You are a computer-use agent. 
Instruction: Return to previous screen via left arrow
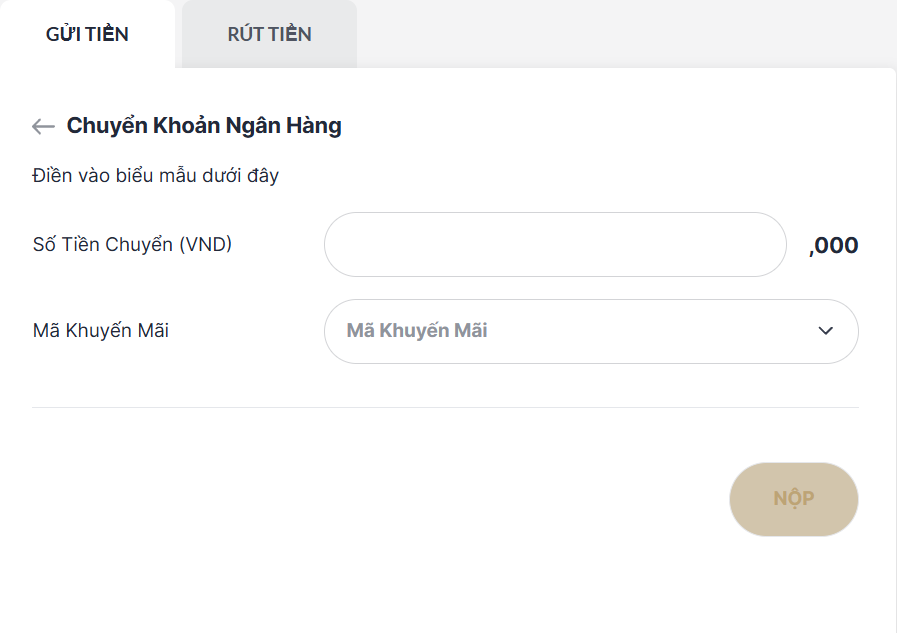pos(42,126)
